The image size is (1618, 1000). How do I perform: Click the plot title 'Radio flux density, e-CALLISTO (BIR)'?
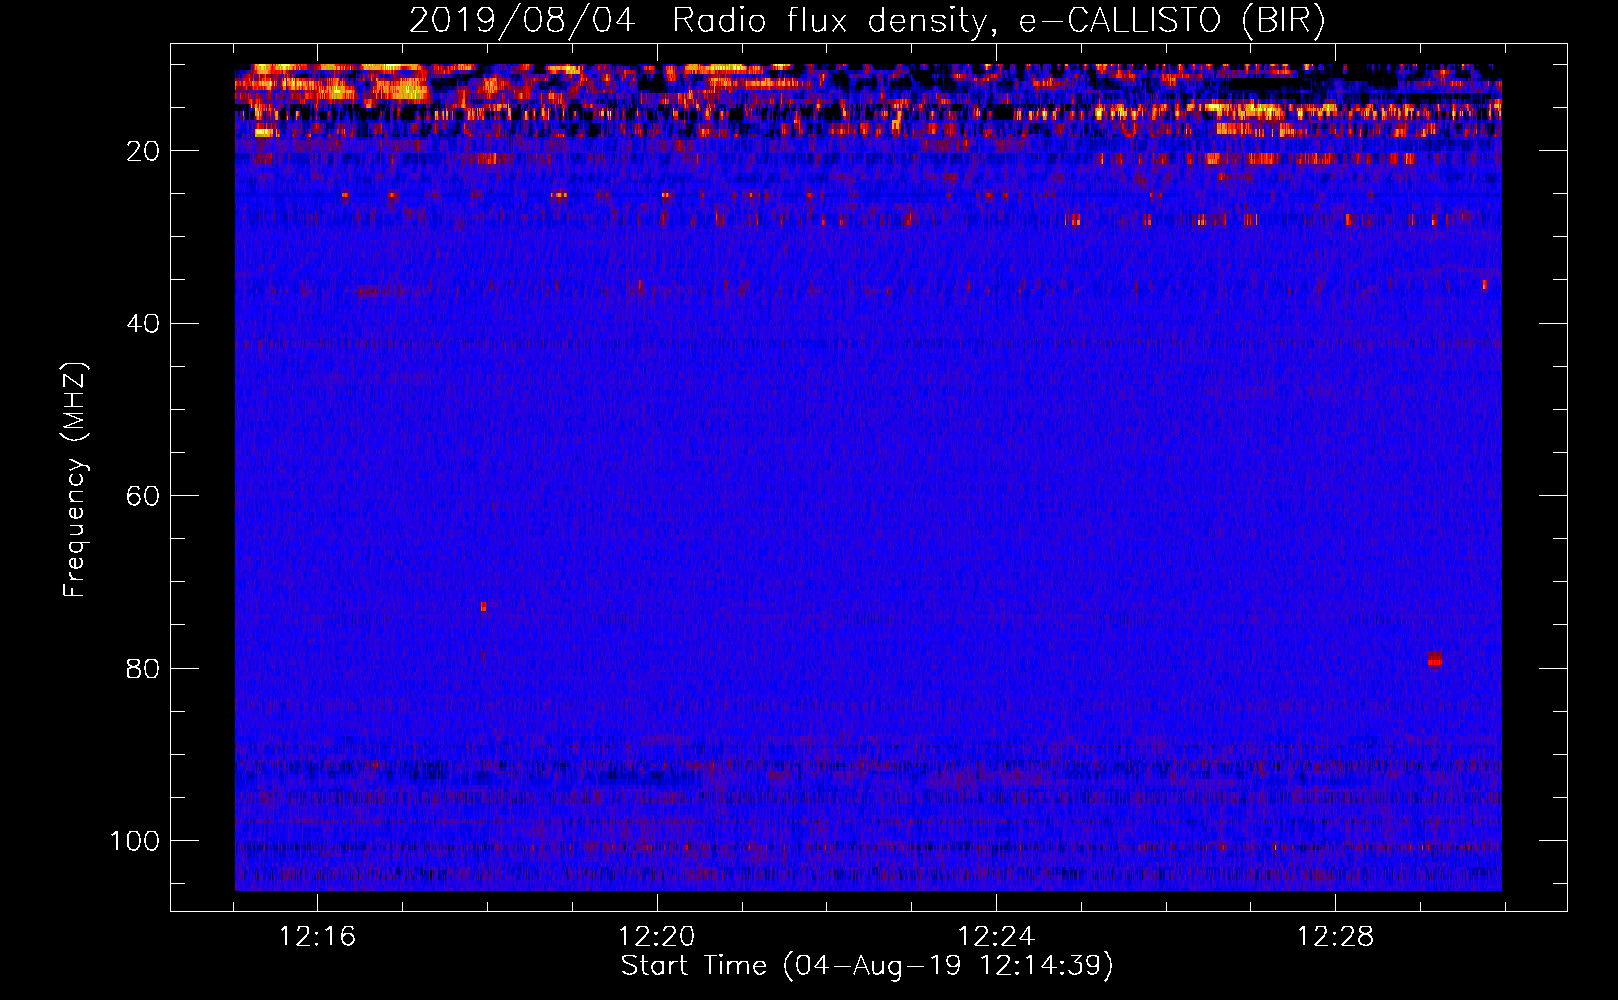pyautogui.click(x=998, y=21)
